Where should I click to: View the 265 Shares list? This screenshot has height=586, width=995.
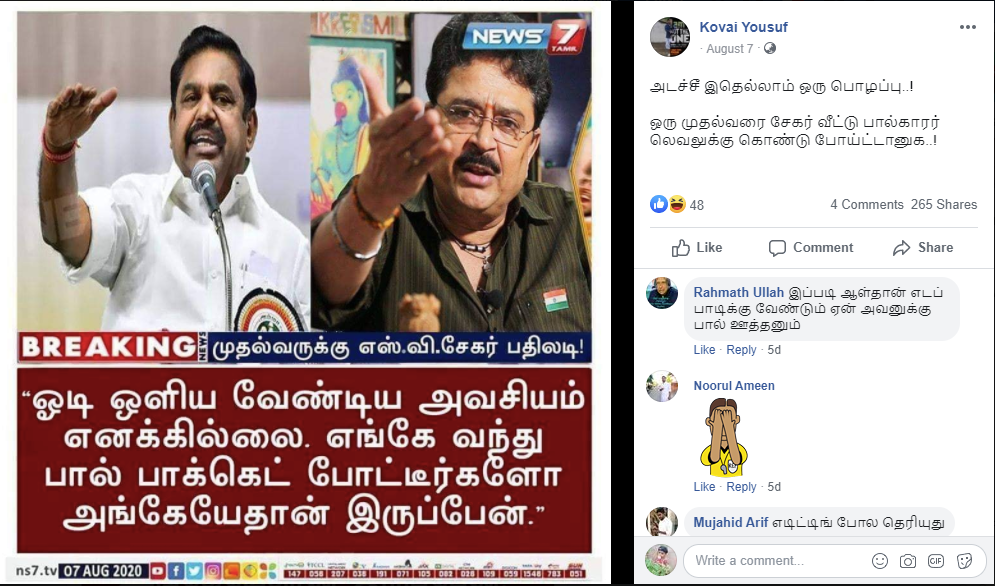pos(944,204)
